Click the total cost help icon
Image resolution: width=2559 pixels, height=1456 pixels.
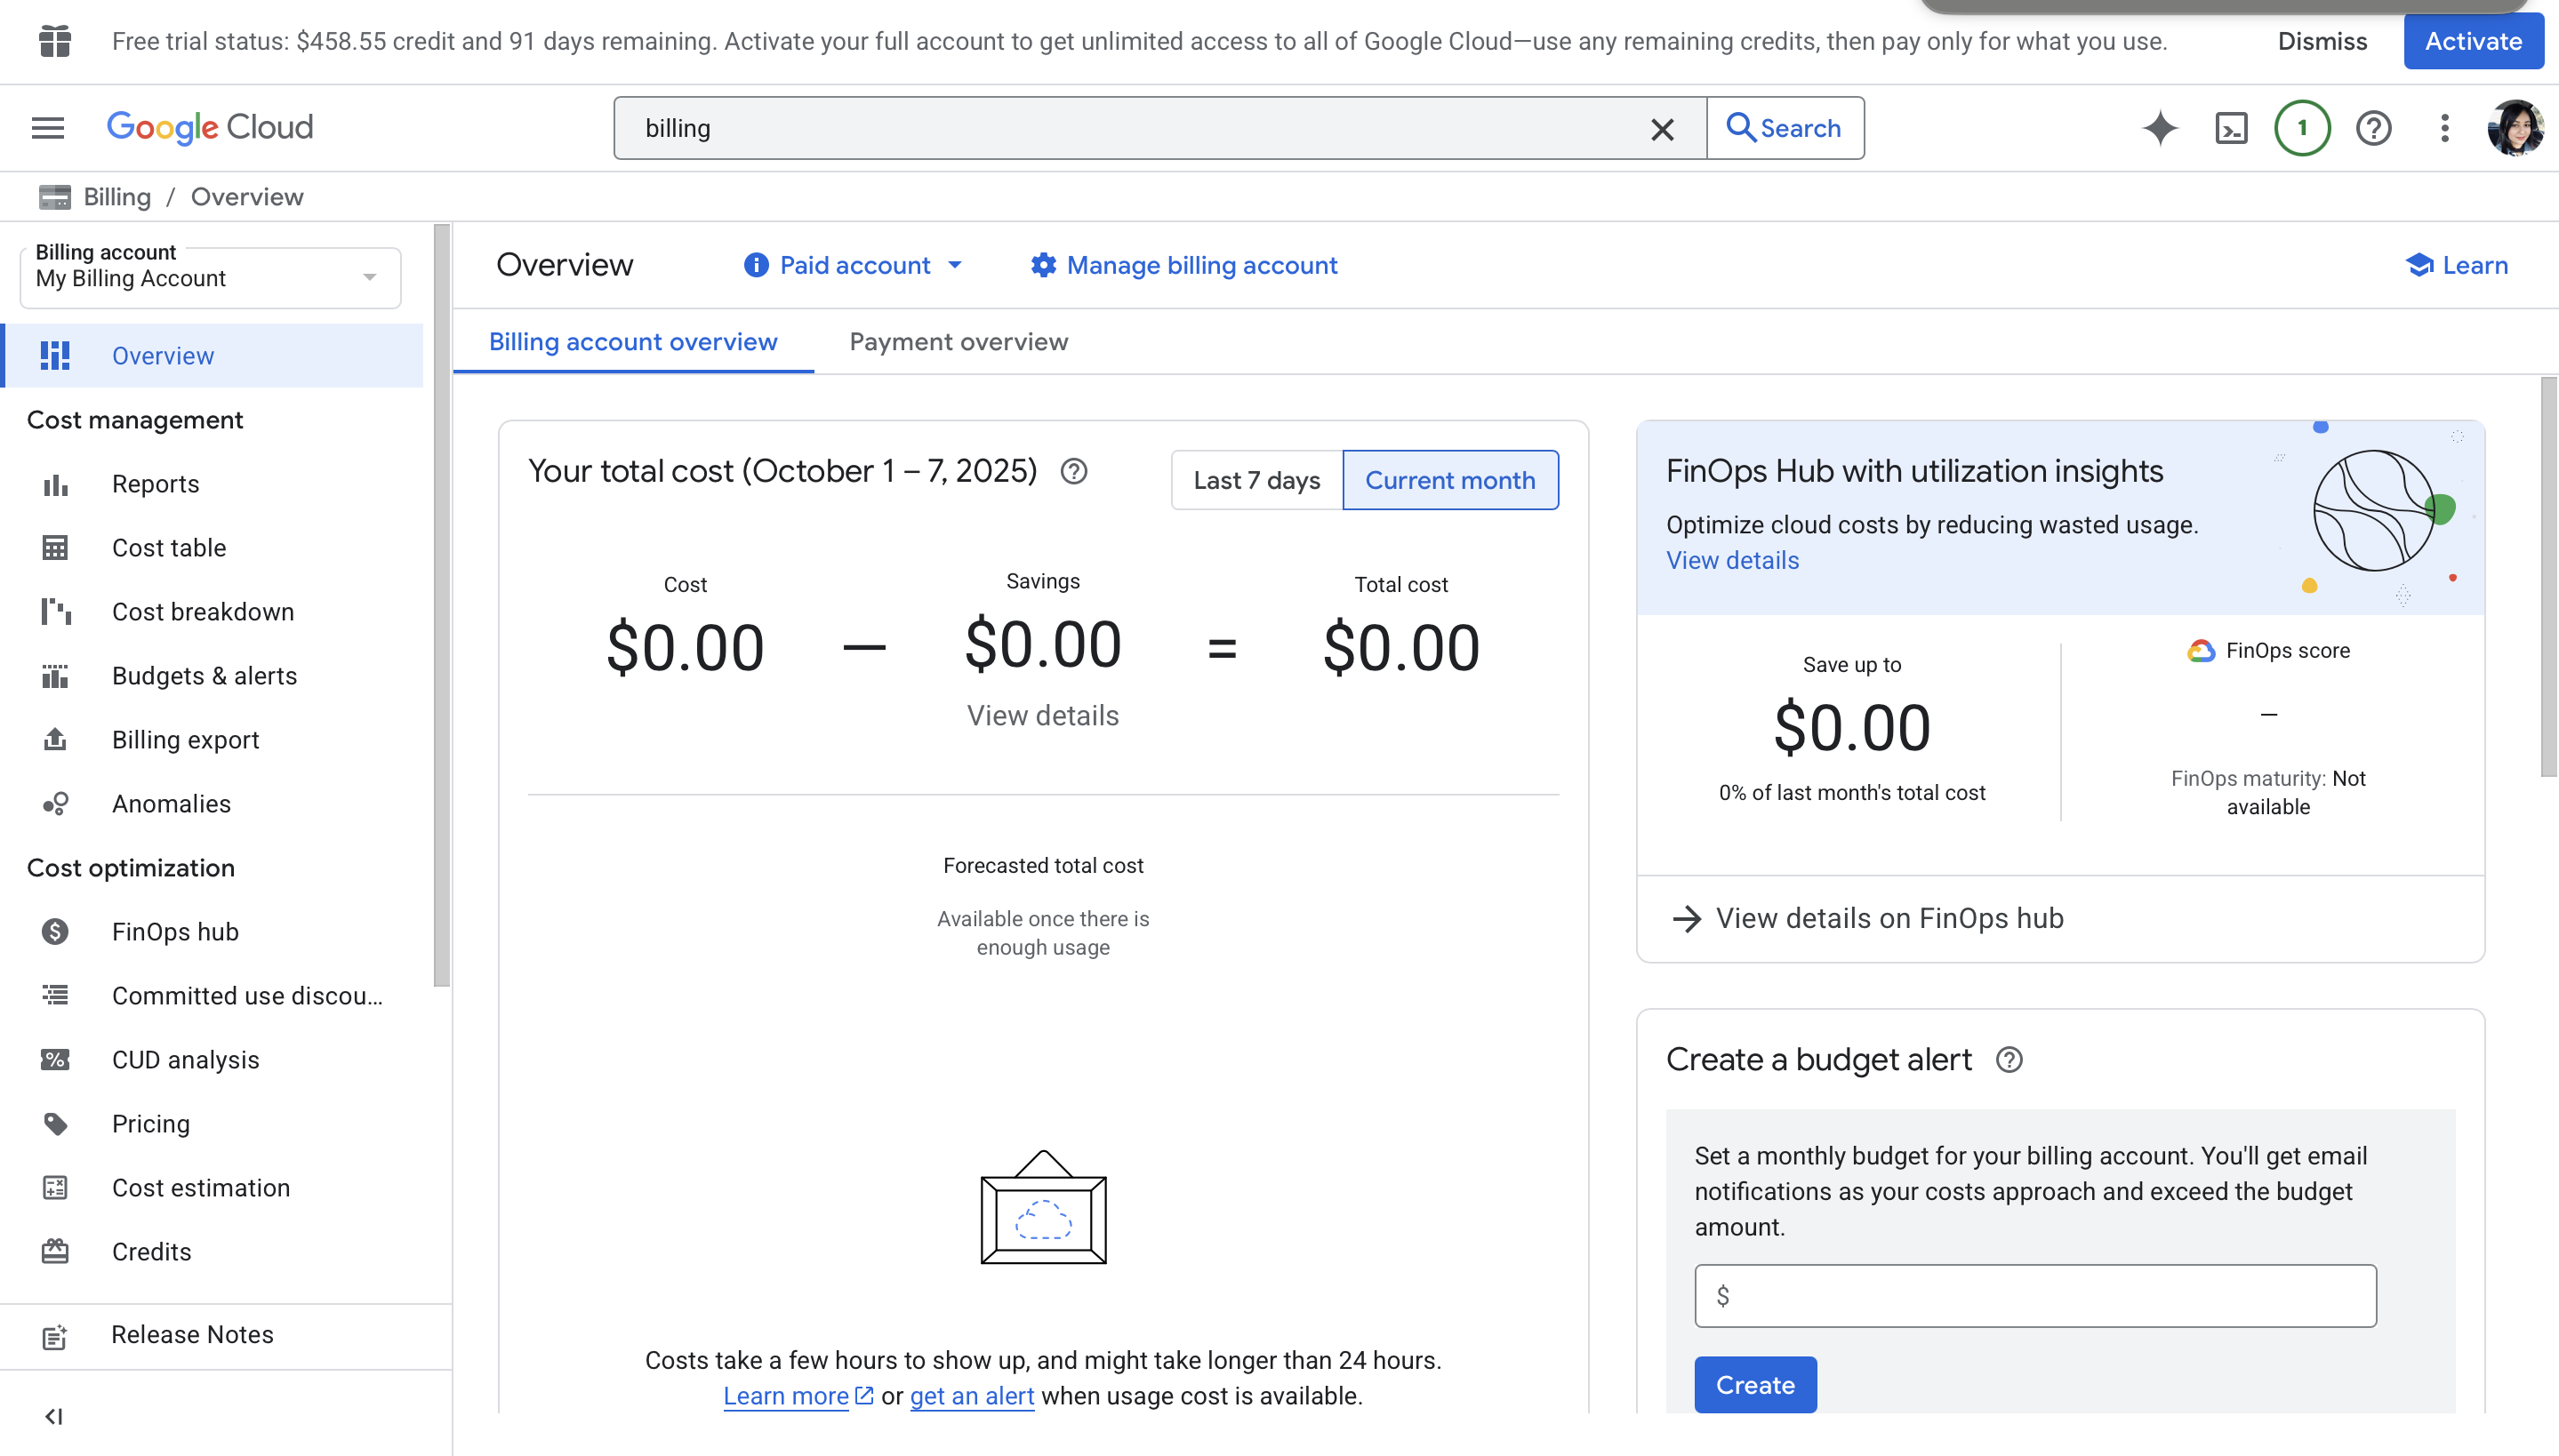(1074, 471)
